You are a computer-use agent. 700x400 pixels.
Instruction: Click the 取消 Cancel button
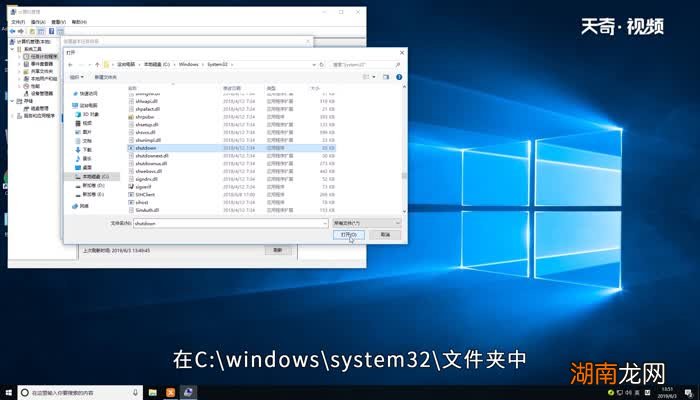[385, 235]
